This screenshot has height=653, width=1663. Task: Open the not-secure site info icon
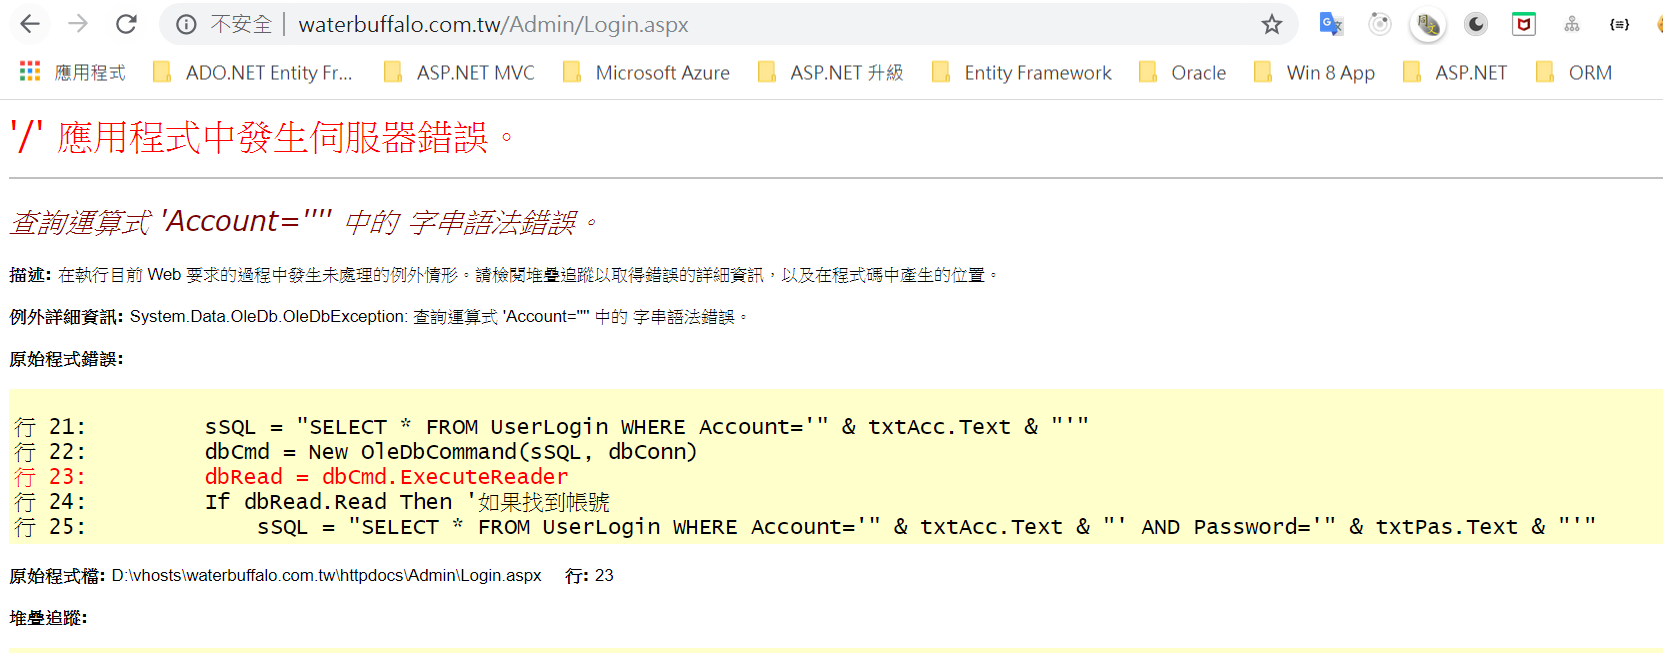[x=186, y=24]
